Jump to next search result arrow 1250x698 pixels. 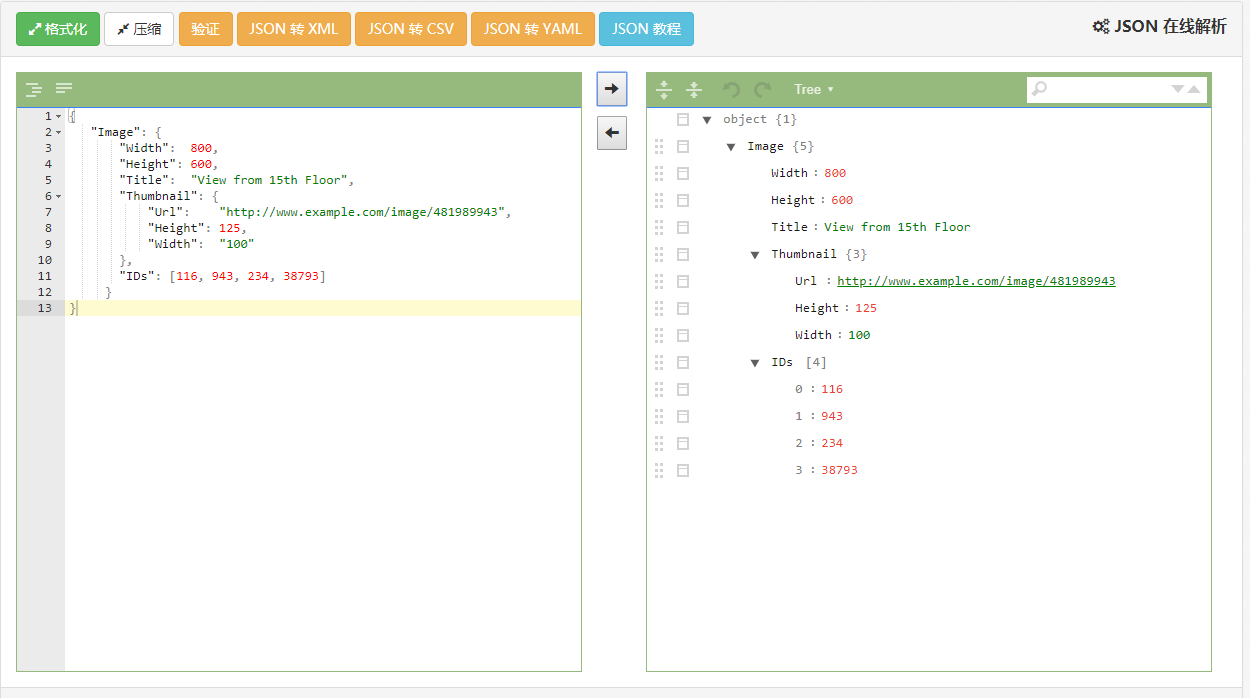click(1178, 89)
